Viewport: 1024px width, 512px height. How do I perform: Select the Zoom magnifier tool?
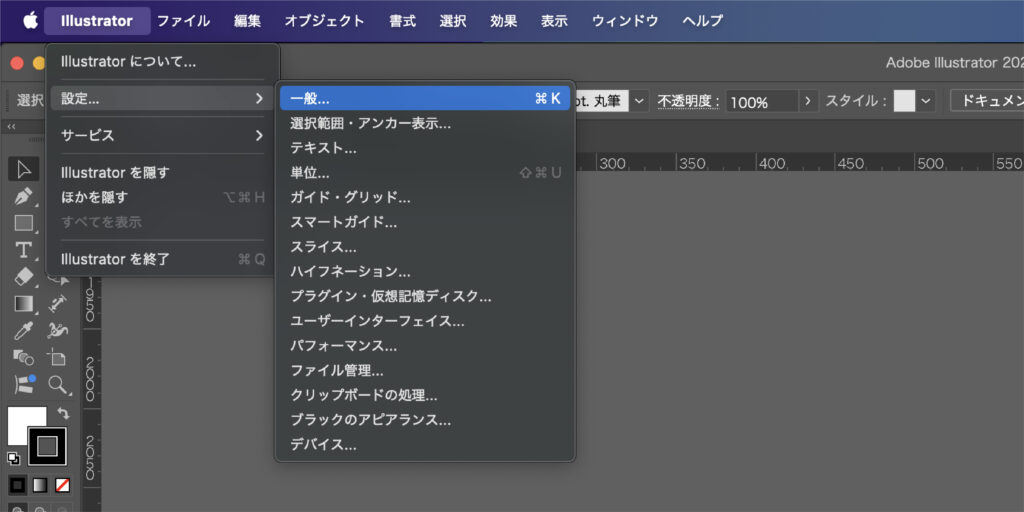58,385
